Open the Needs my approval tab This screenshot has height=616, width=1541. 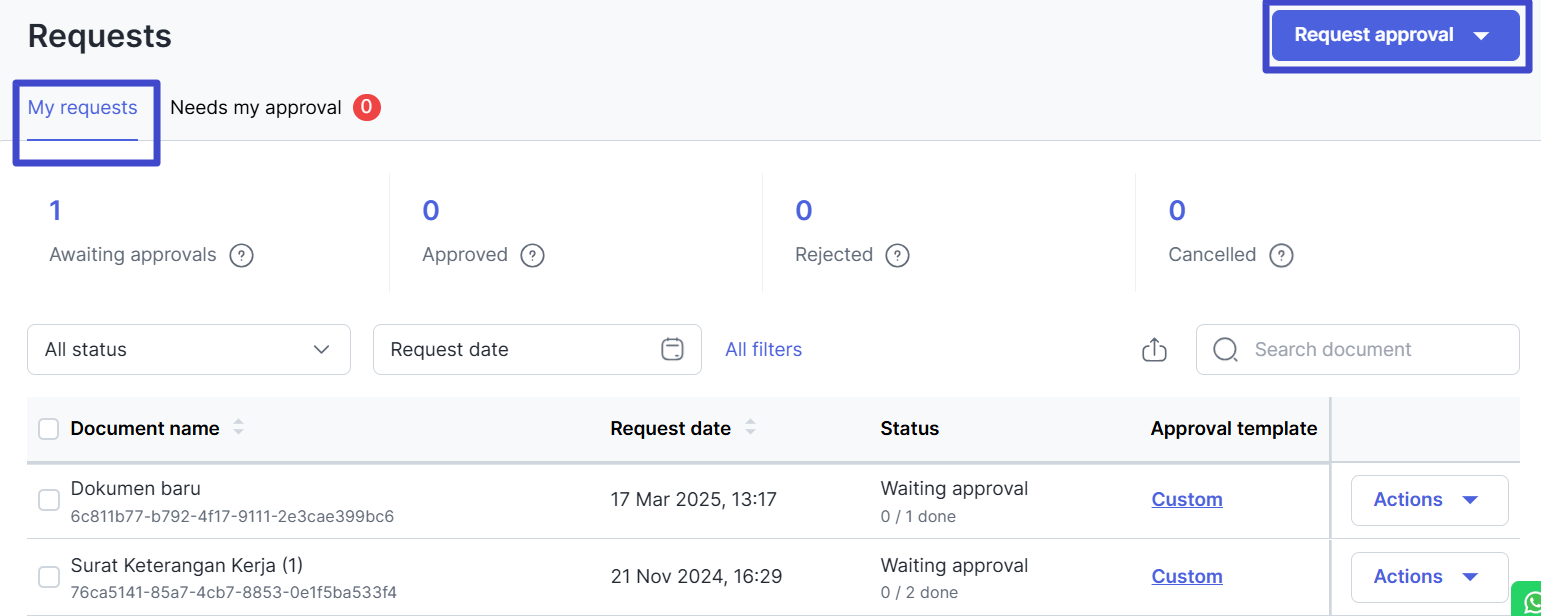tap(256, 108)
